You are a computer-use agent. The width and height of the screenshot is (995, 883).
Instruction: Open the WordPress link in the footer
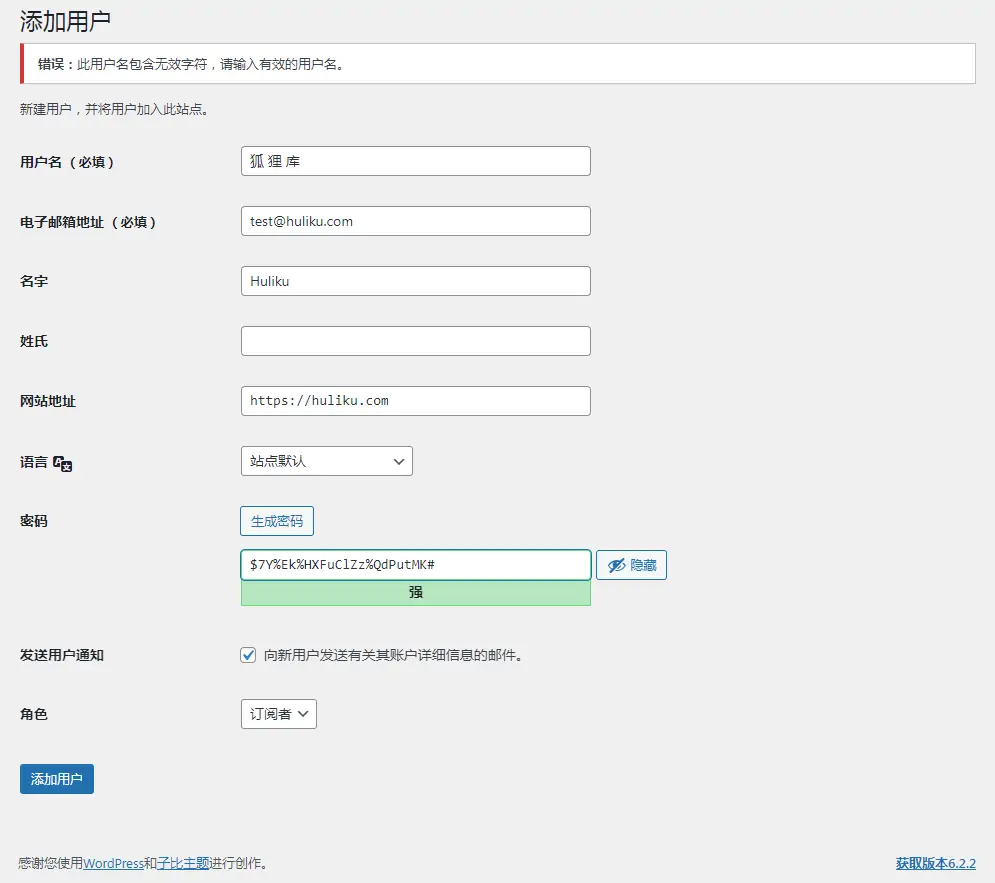coord(113,863)
